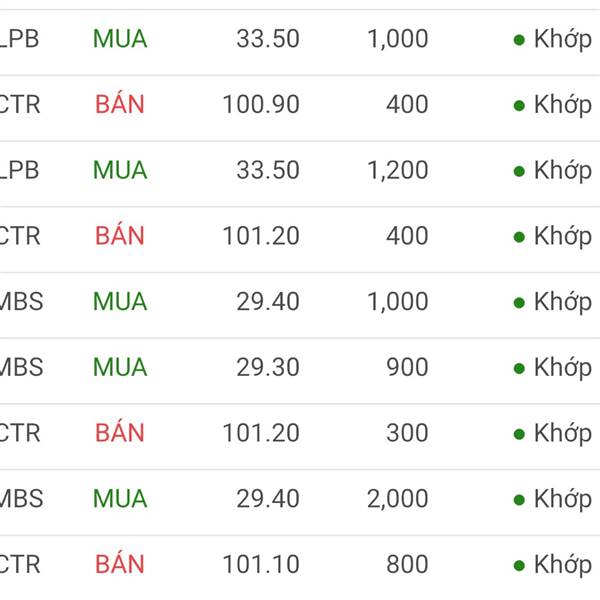Click green status dot on LPB 1,200 row
Screen dimensions: 600x600
click(519, 171)
